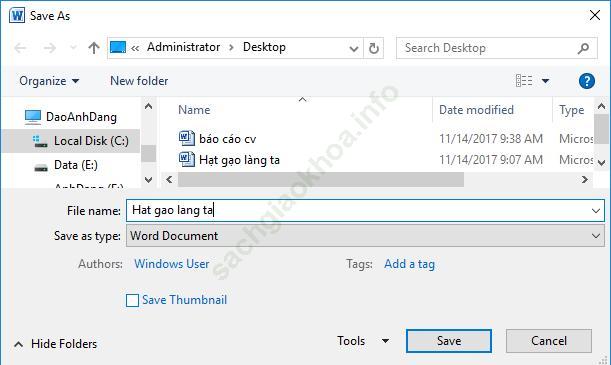The image size is (611, 365).
Task: Open the blue Help question mark
Action: (586, 81)
